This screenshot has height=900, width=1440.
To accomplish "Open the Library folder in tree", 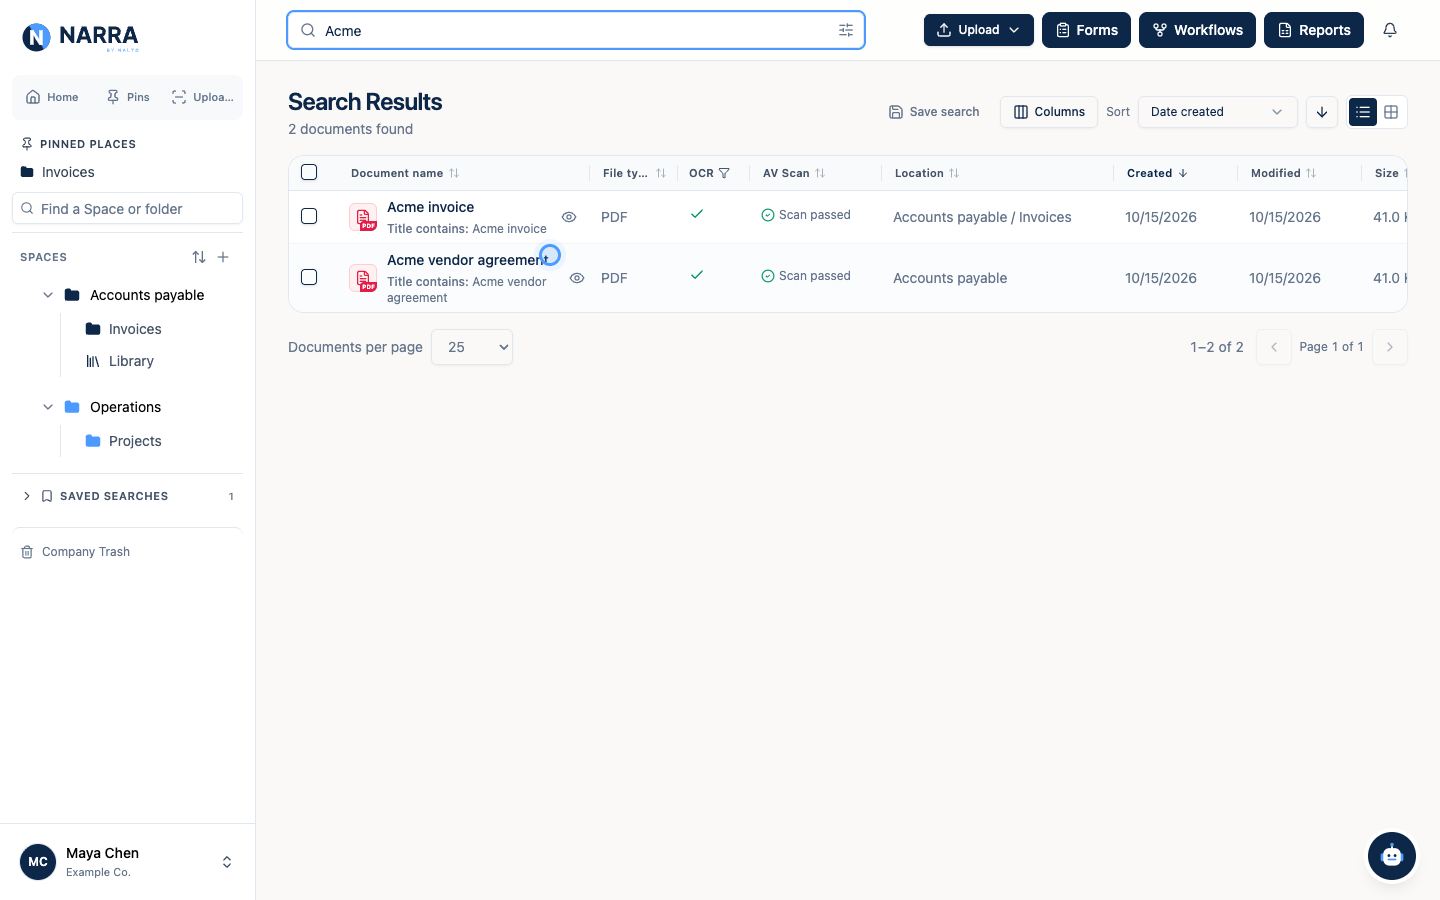I will (131, 361).
